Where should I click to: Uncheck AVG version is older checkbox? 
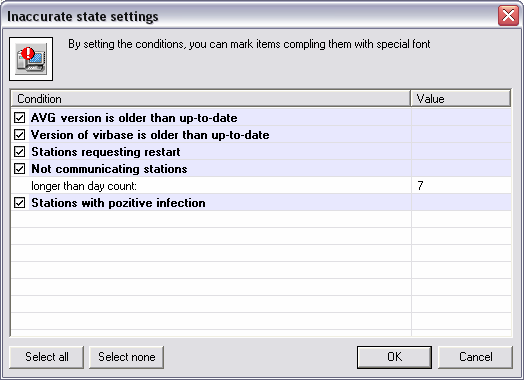(x=19, y=118)
